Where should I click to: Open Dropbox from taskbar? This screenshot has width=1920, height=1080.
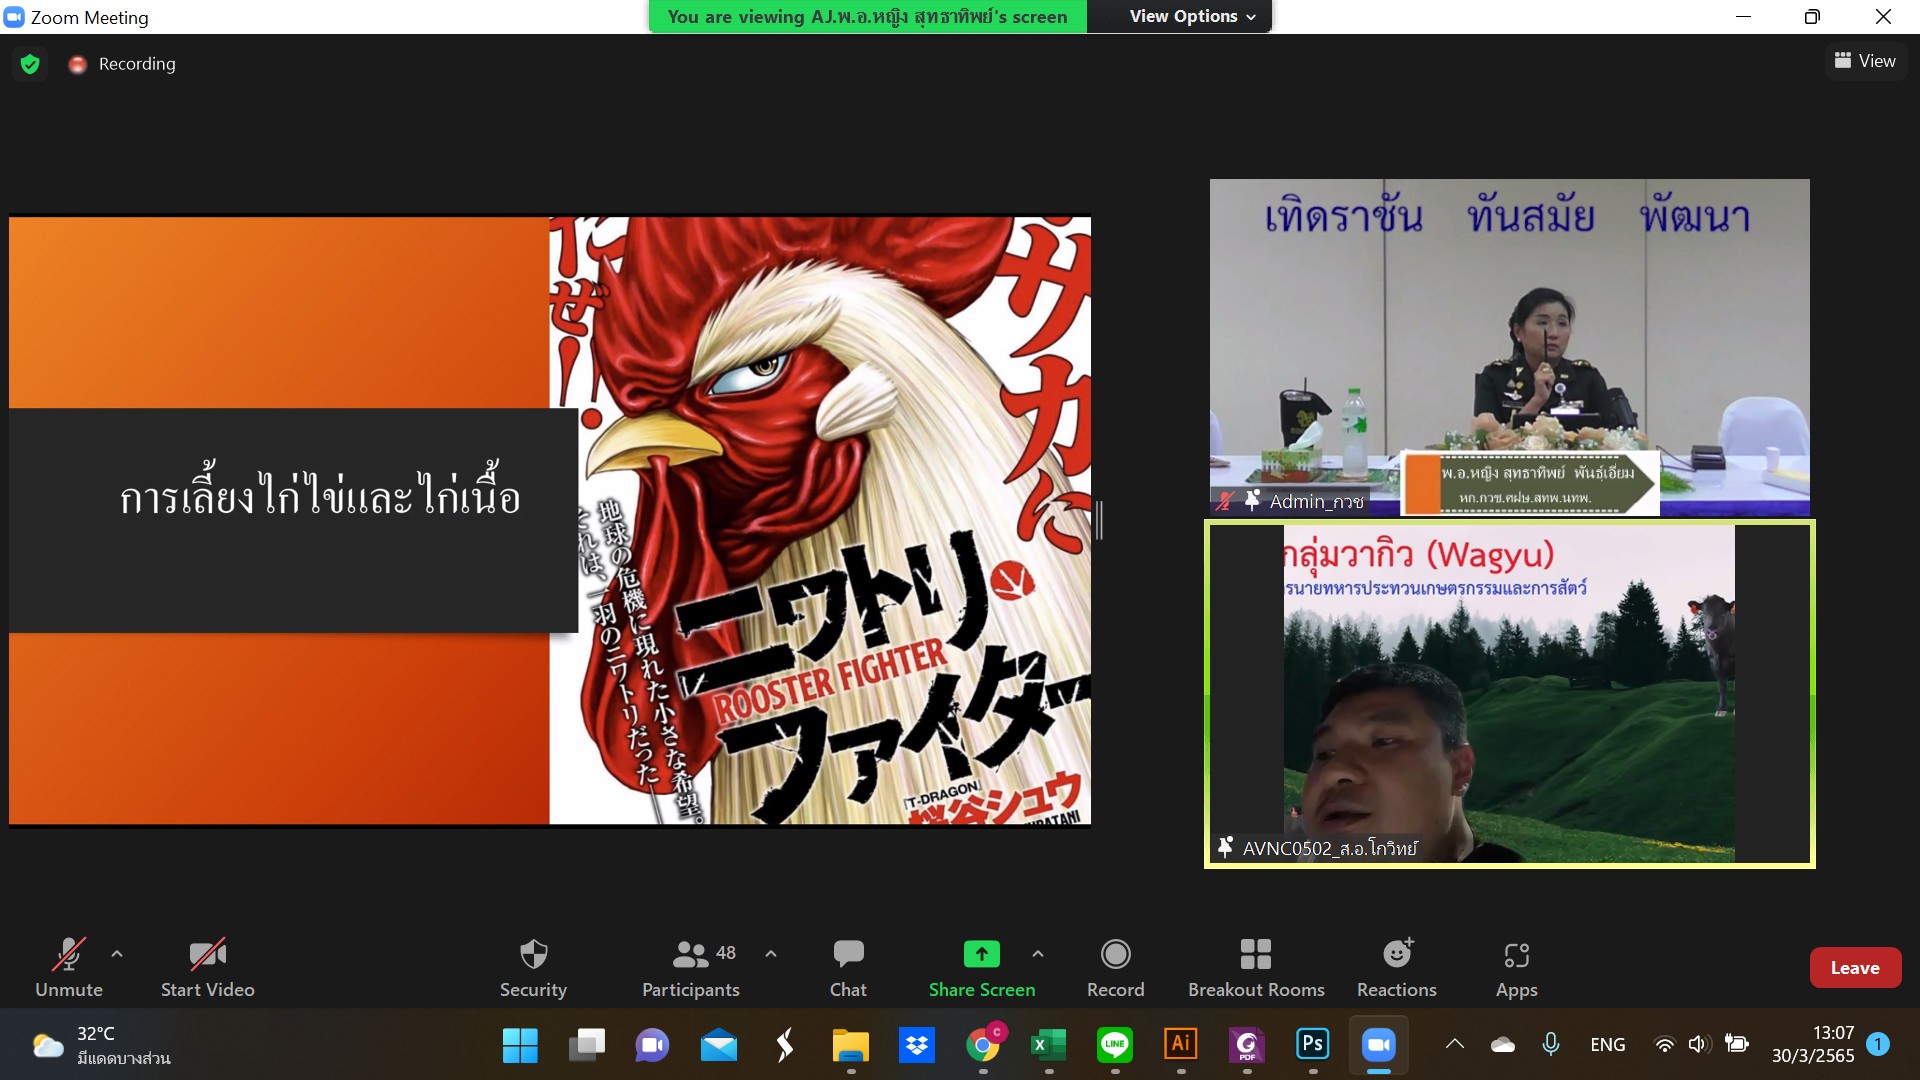tap(916, 1045)
